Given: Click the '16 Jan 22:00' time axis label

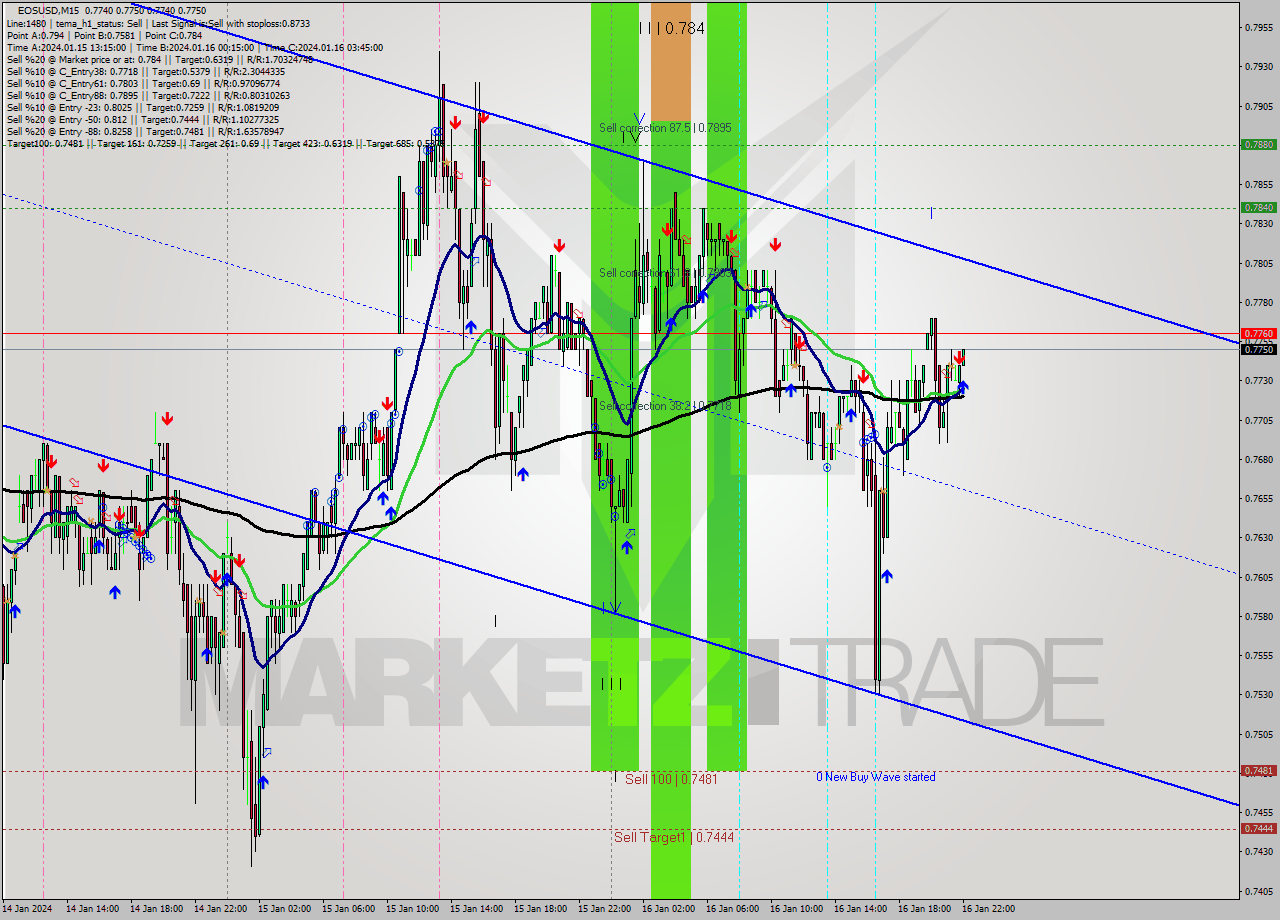Looking at the screenshot, I should coord(988,909).
